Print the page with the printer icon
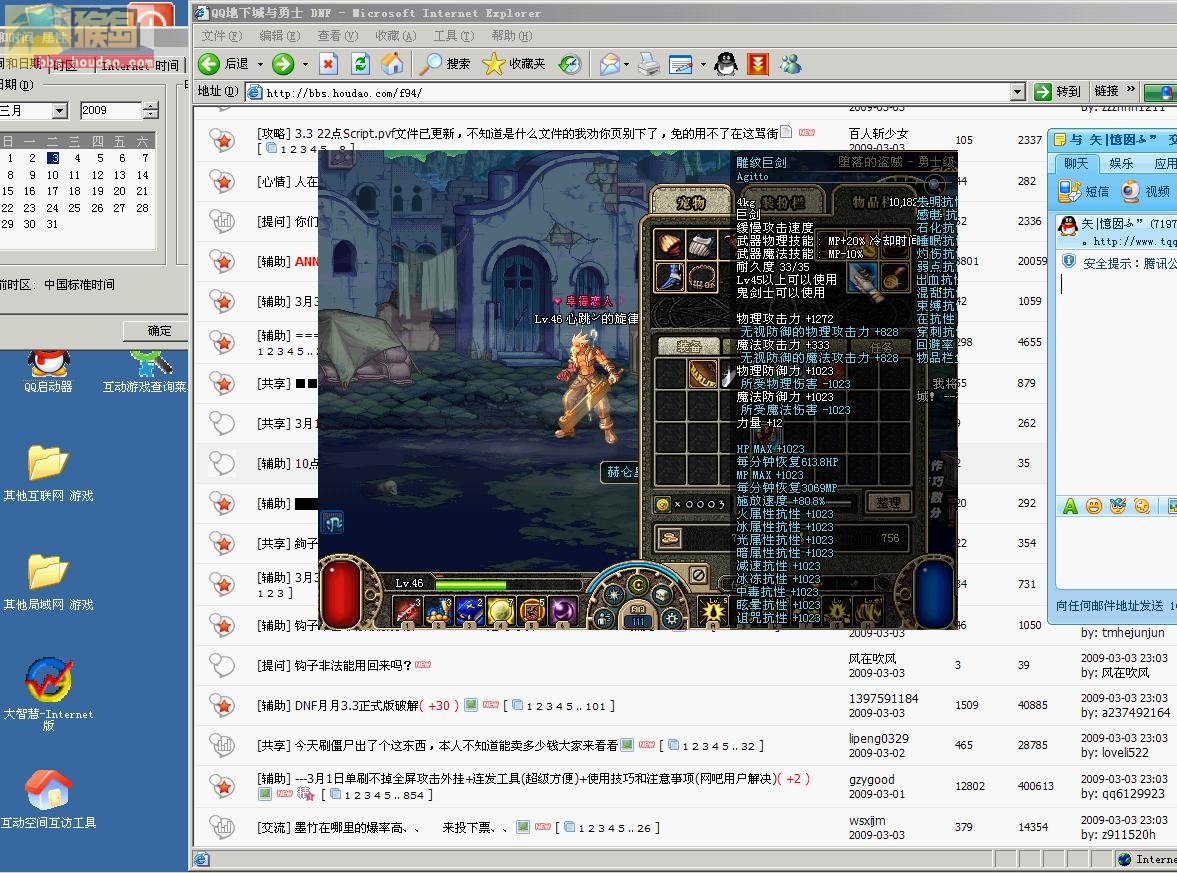1177x873 pixels. click(x=649, y=65)
